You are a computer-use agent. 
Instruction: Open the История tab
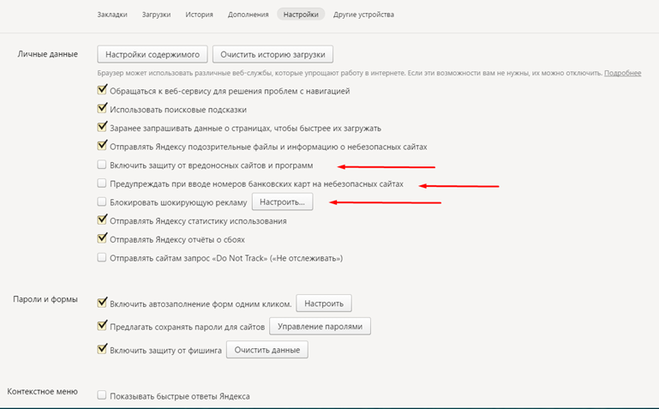tap(199, 16)
